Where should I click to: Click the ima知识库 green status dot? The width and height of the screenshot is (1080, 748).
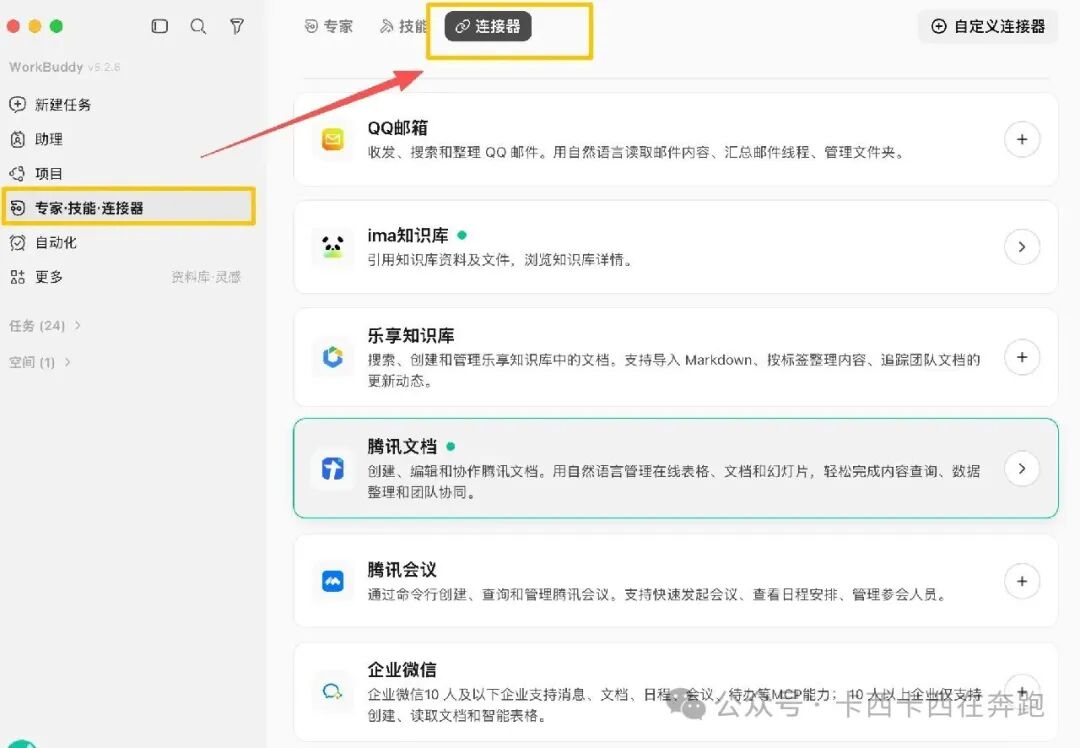[462, 235]
